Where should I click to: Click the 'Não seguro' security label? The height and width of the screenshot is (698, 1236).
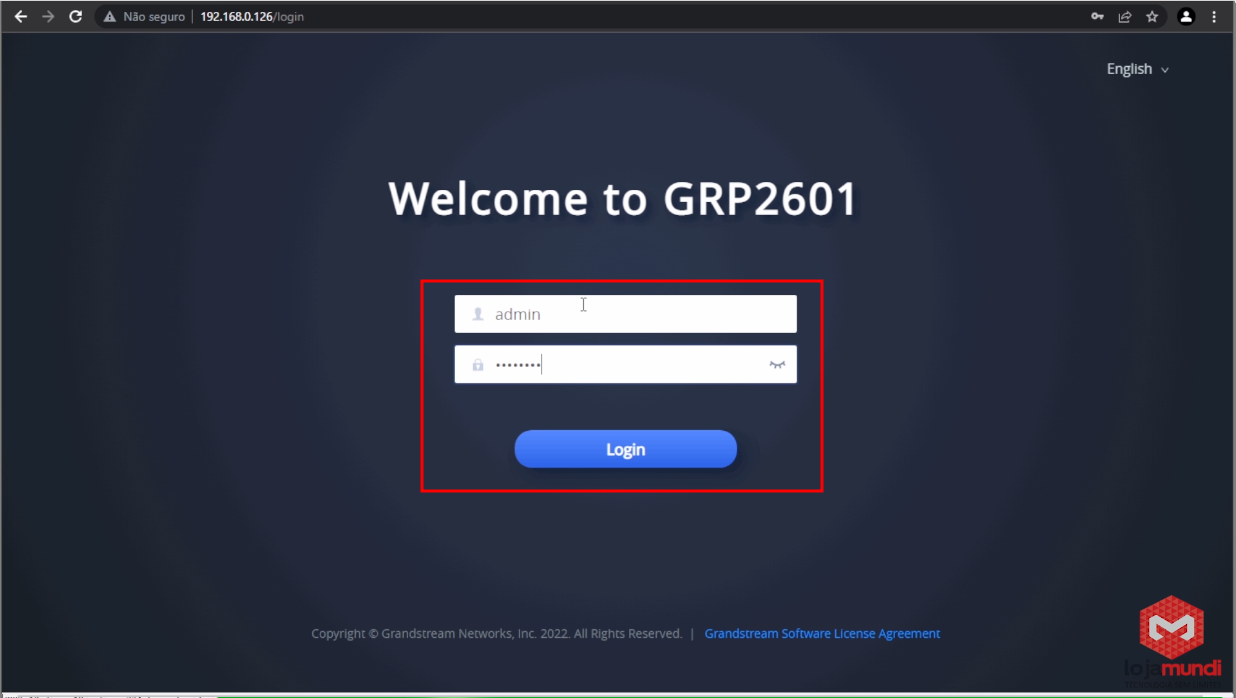(153, 17)
